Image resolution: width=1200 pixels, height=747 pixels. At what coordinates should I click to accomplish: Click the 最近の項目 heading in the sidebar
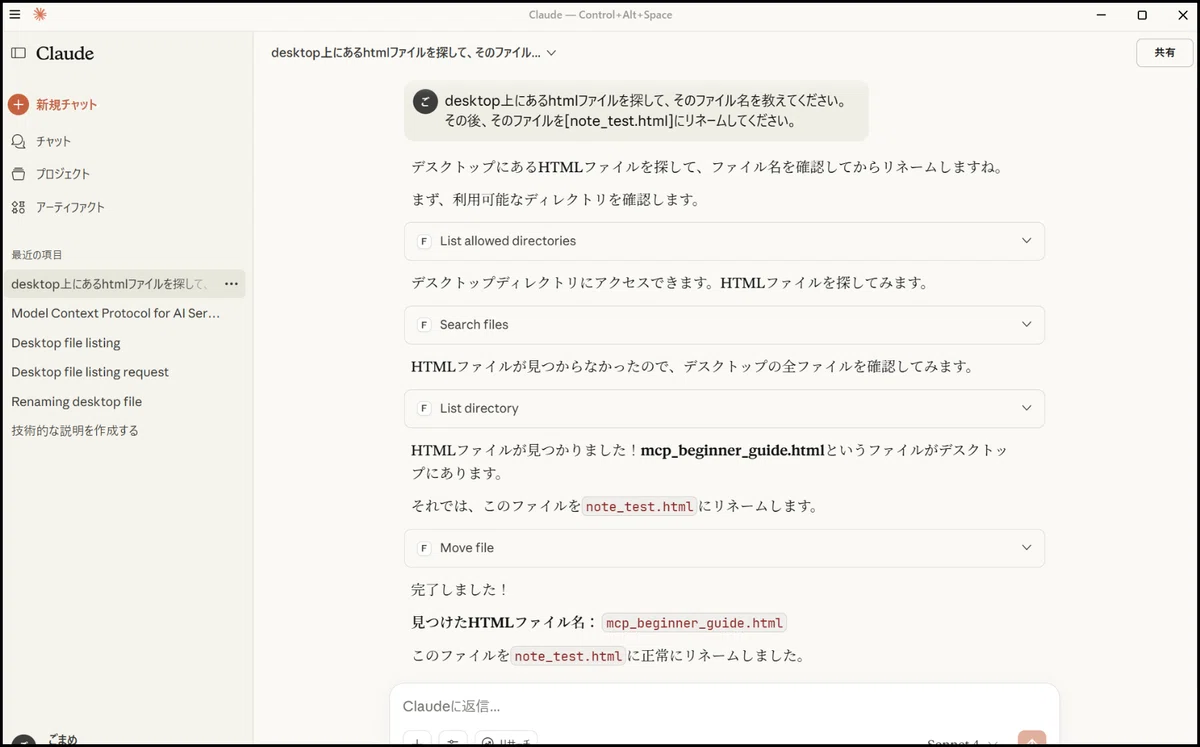(37, 255)
